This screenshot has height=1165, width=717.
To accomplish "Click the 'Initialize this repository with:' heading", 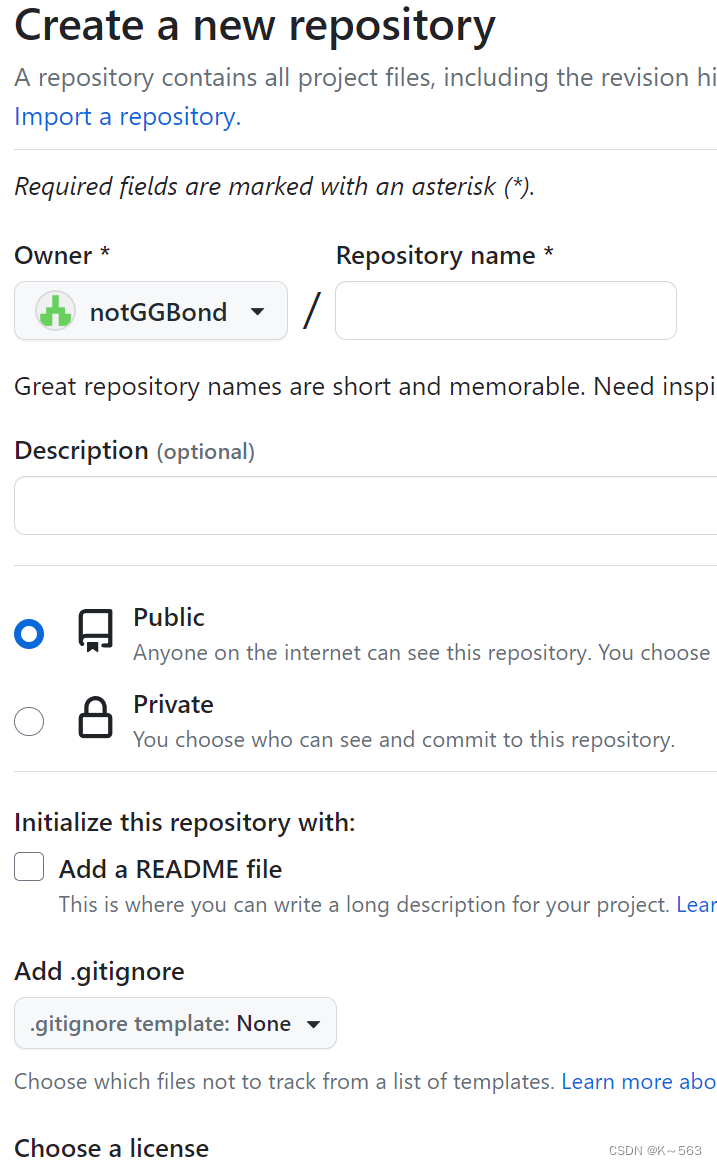I will 185,822.
